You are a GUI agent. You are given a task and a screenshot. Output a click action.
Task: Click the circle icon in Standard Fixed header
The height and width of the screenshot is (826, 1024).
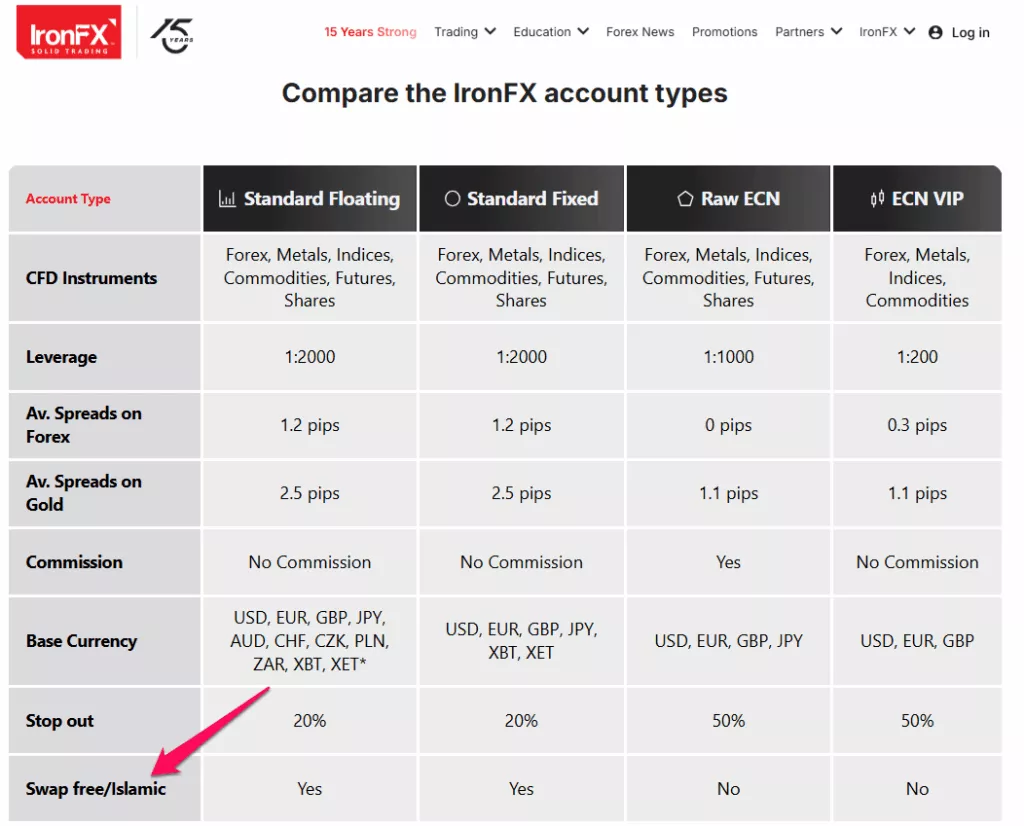tap(452, 199)
